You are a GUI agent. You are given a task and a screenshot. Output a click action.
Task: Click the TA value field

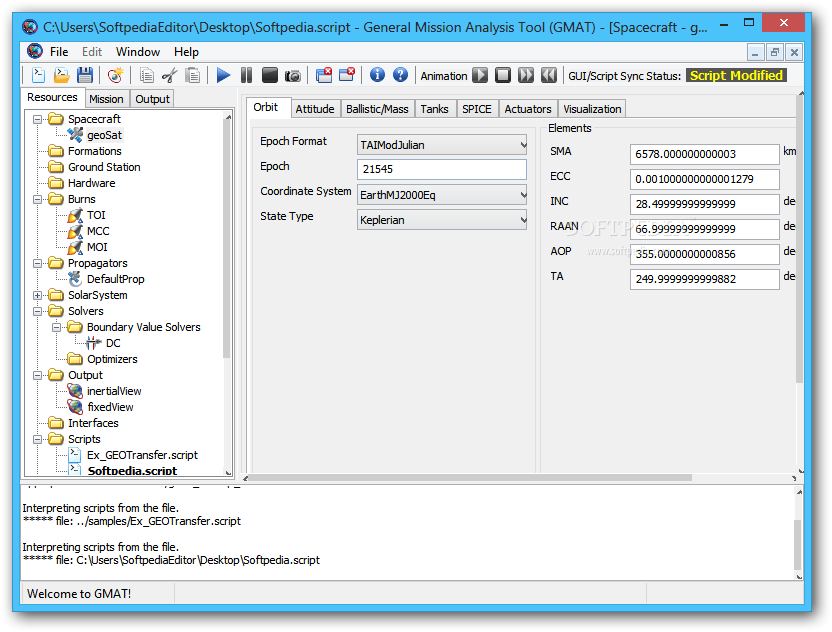705,279
